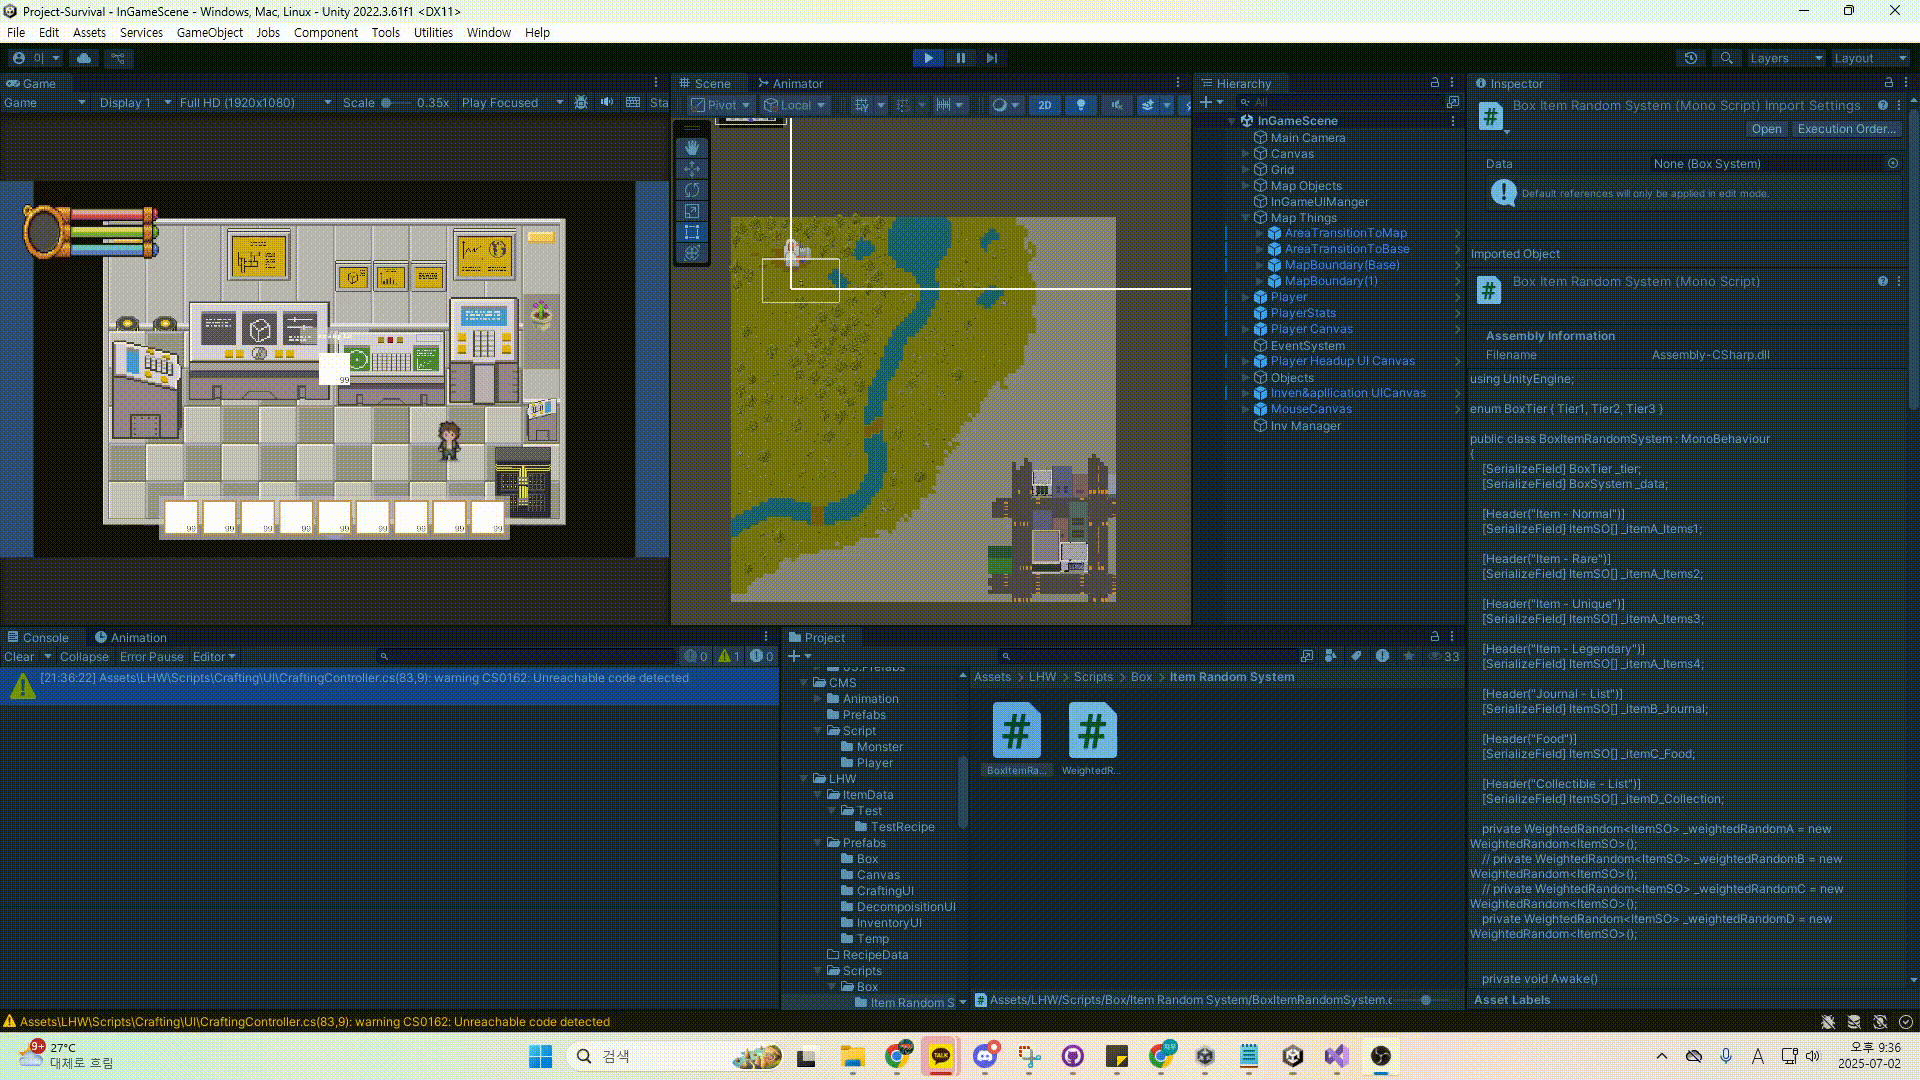Select the Move tool in Scene toolbar
The width and height of the screenshot is (1920, 1080).
pos(692,168)
